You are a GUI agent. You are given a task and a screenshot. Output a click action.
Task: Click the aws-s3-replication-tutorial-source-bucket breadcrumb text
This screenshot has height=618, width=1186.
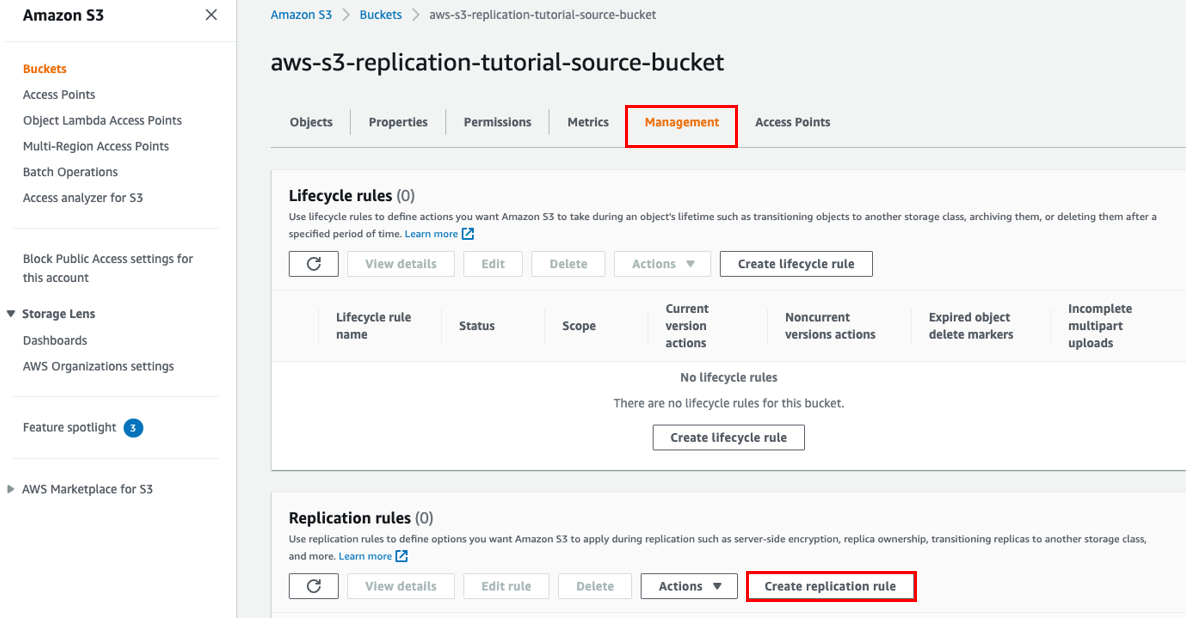pyautogui.click(x=542, y=15)
